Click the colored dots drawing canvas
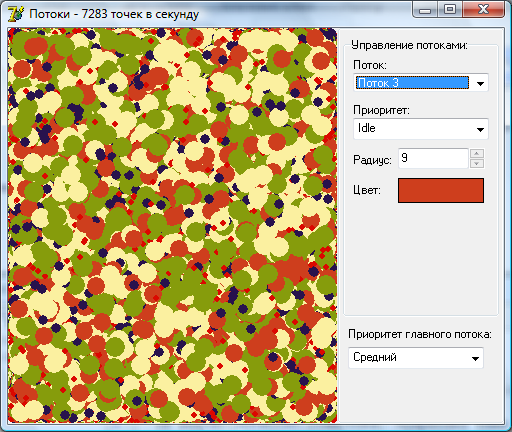Screen dimensions: 512x432 (x=172, y=225)
